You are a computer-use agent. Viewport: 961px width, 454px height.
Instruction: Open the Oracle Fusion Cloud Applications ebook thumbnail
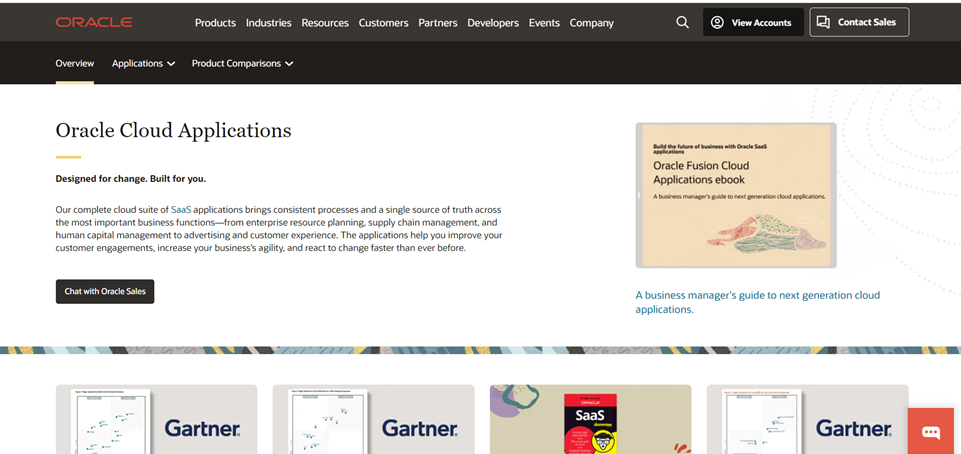736,195
